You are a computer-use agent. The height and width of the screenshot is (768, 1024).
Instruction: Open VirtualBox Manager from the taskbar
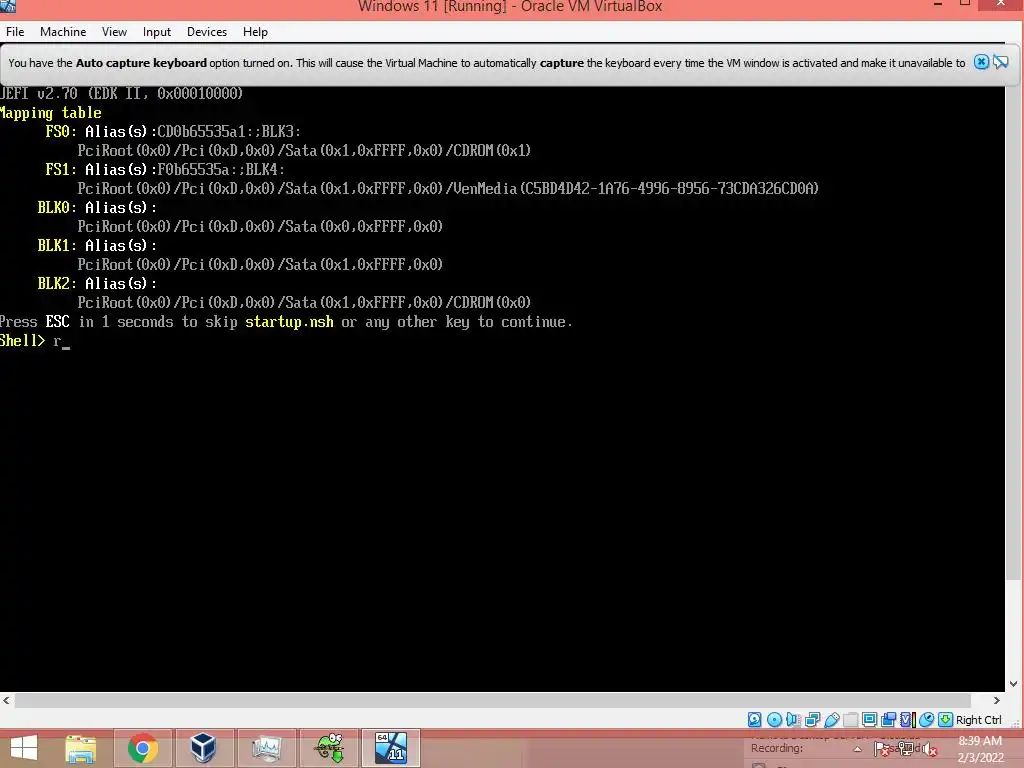pos(203,748)
